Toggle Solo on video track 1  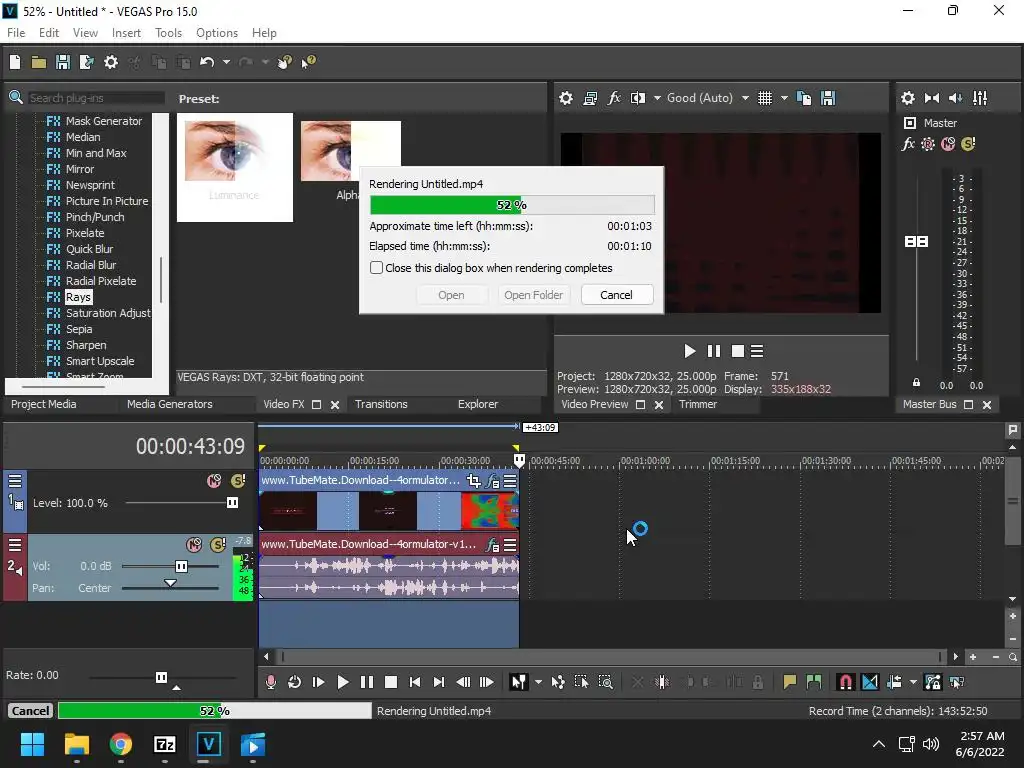pos(238,481)
